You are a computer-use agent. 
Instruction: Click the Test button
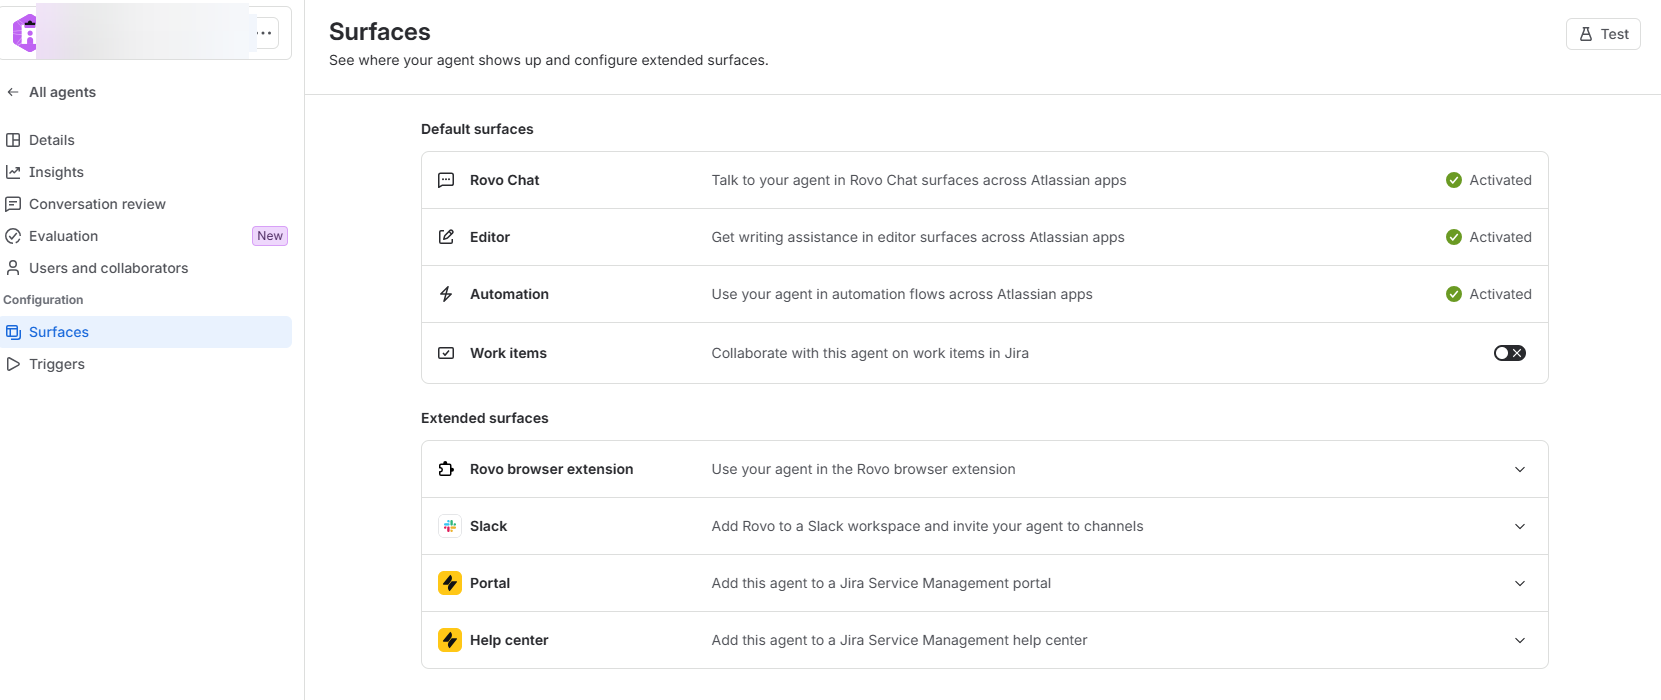click(x=1603, y=34)
